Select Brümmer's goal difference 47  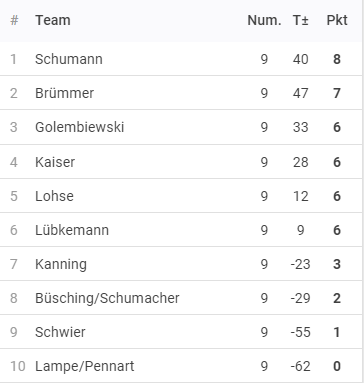(x=301, y=93)
